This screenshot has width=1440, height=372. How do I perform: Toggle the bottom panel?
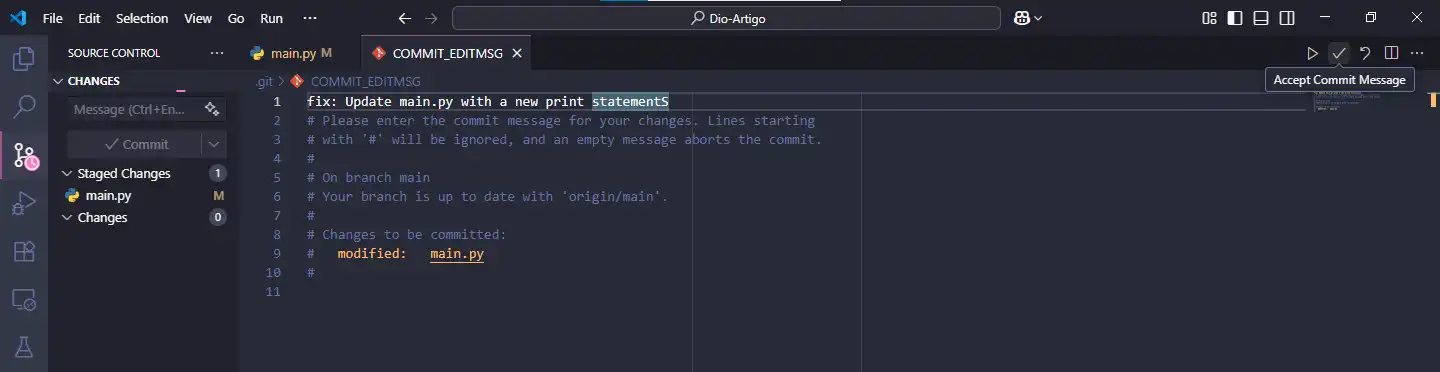pyautogui.click(x=1262, y=18)
